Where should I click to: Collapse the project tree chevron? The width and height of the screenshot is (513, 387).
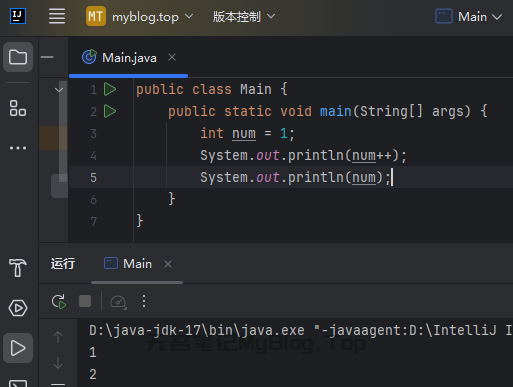(x=59, y=90)
